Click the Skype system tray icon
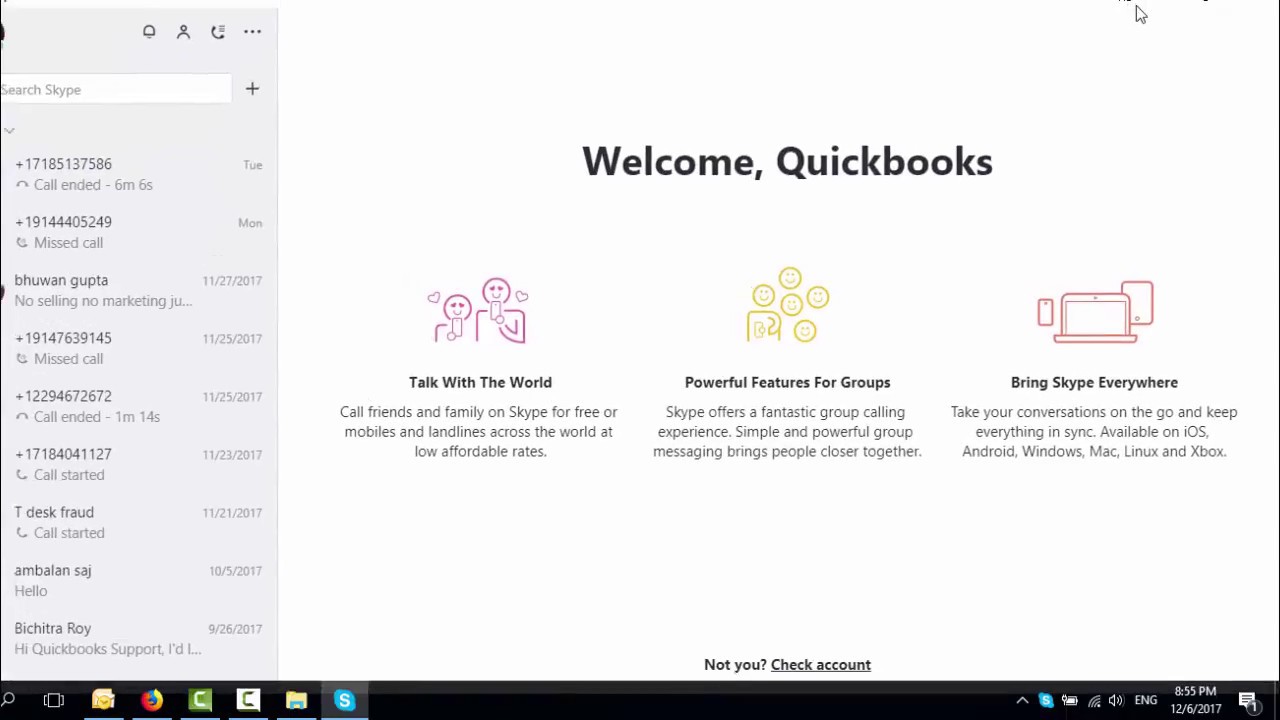 [x=1046, y=701]
